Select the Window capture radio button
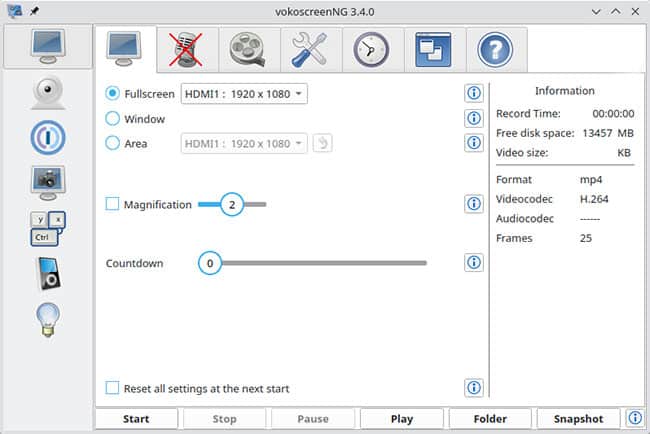Screen dimensions: 650x434 click(x=113, y=119)
